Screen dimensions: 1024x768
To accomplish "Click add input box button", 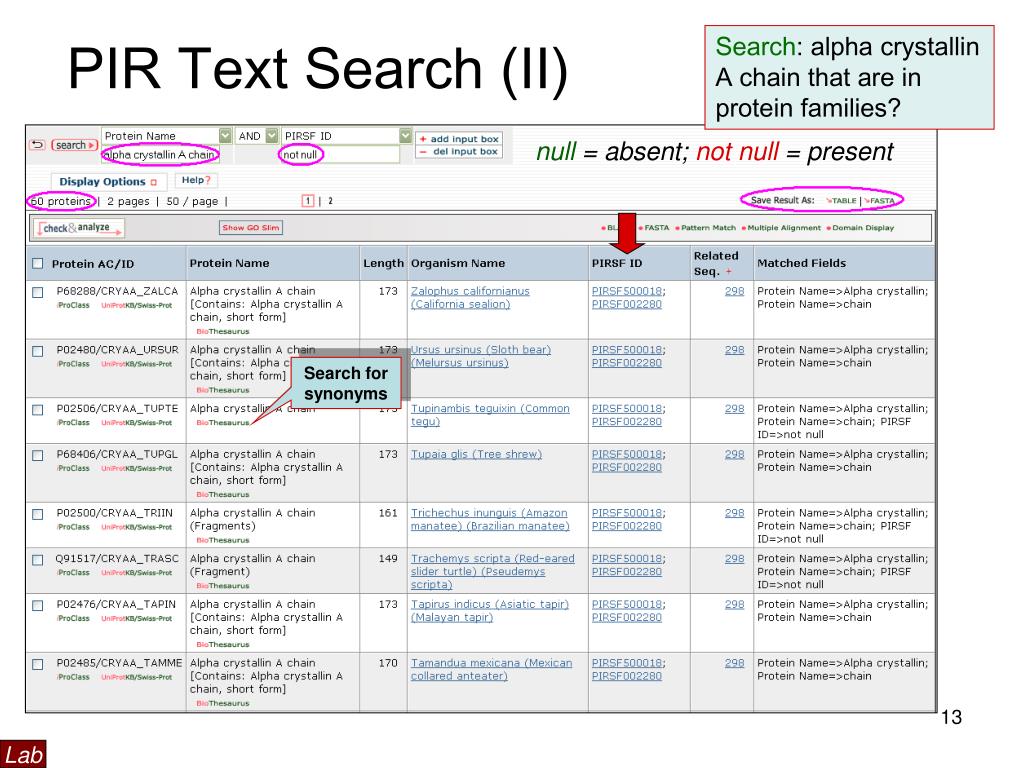I will pos(458,138).
